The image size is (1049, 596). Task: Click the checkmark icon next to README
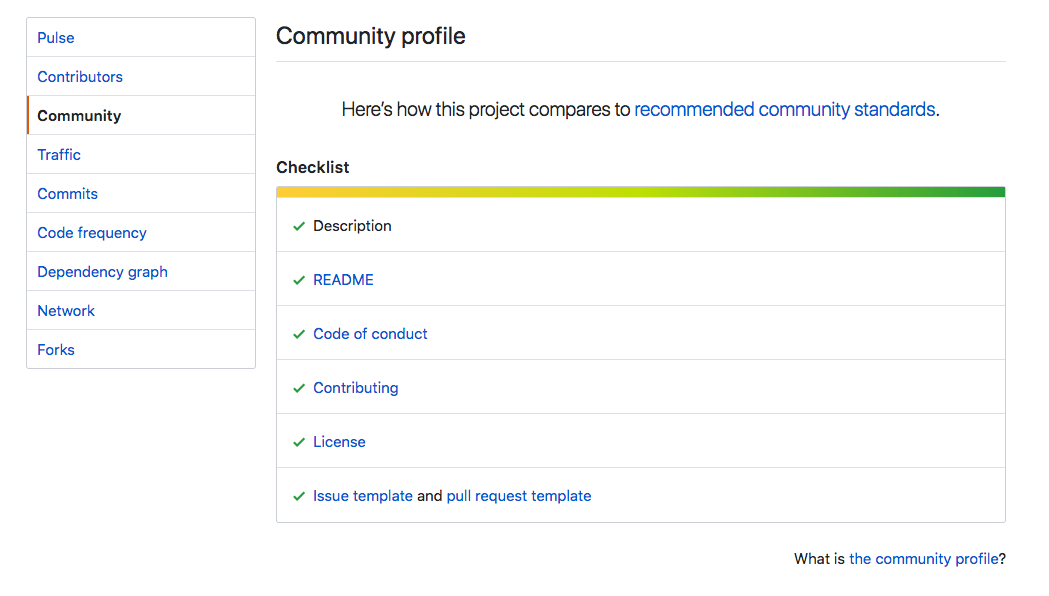298,281
